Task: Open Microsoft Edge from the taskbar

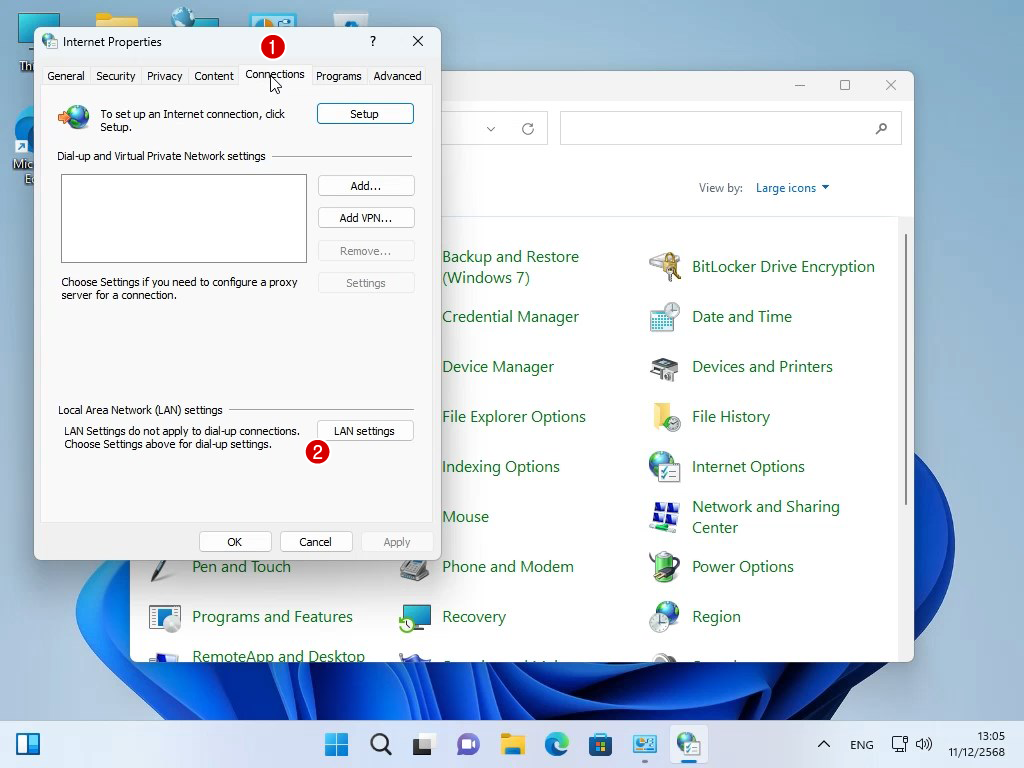Action: pyautogui.click(x=556, y=744)
